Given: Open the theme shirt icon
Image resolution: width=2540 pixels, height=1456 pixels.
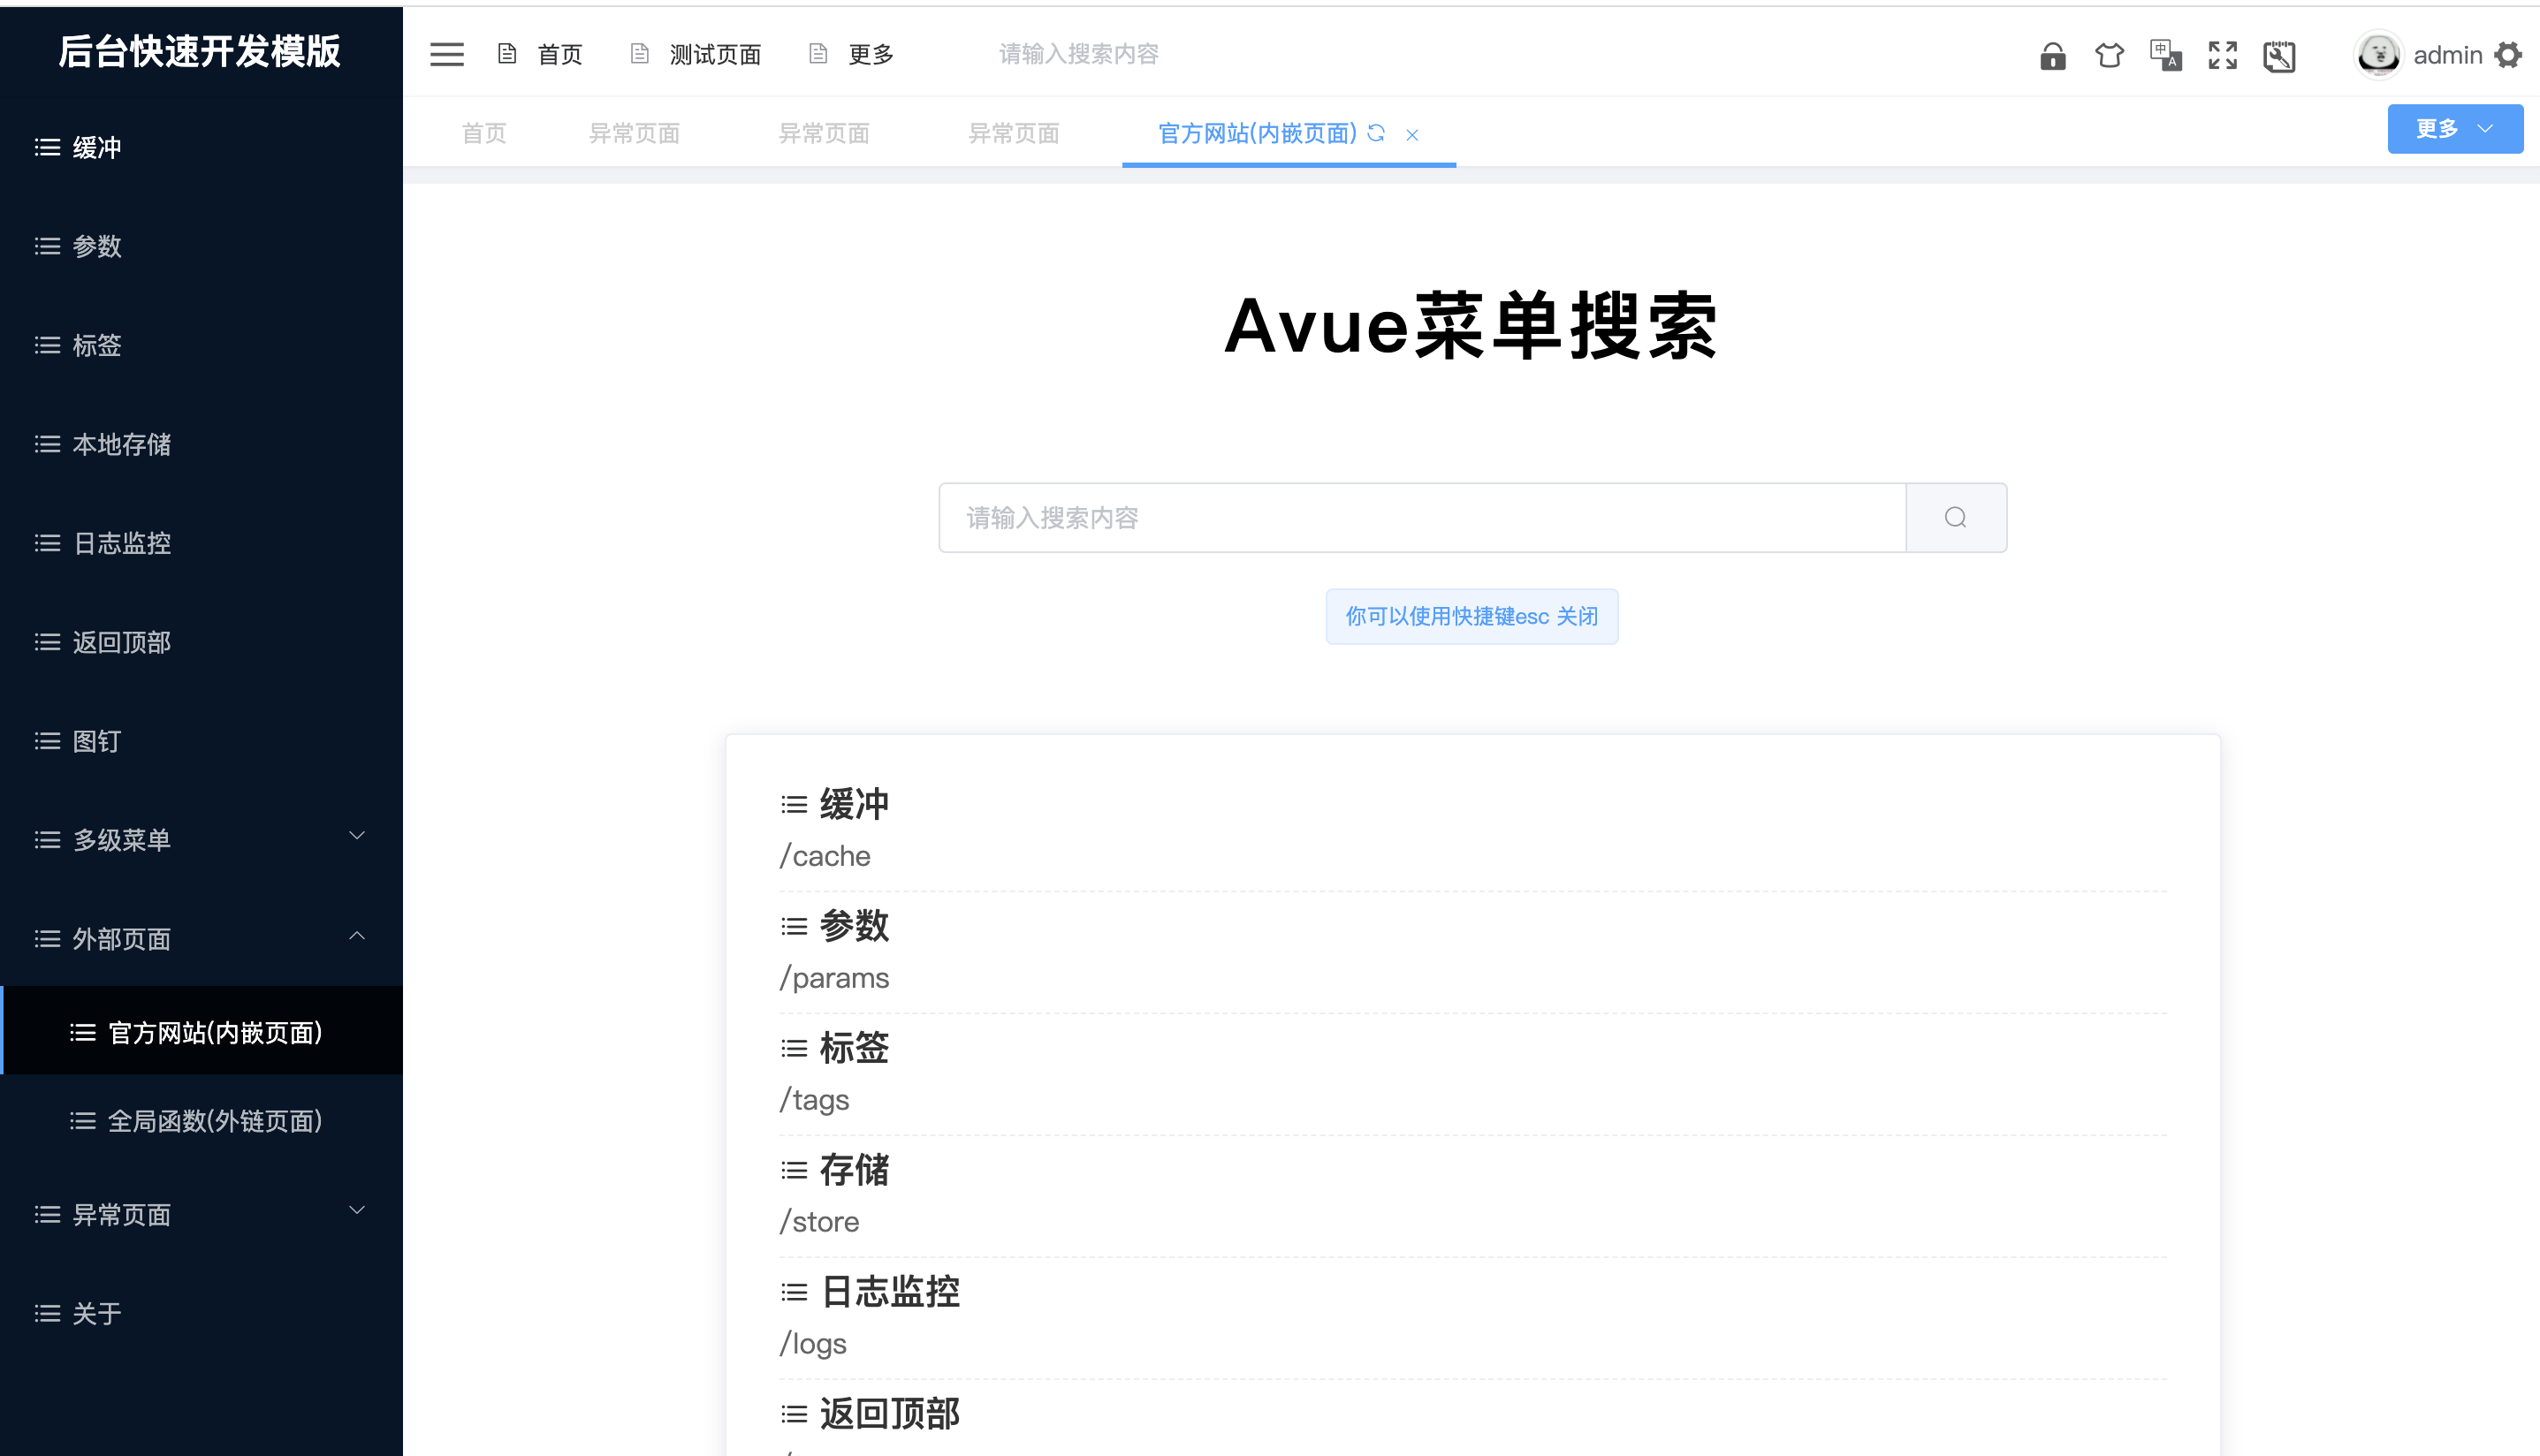Looking at the screenshot, I should (2109, 55).
